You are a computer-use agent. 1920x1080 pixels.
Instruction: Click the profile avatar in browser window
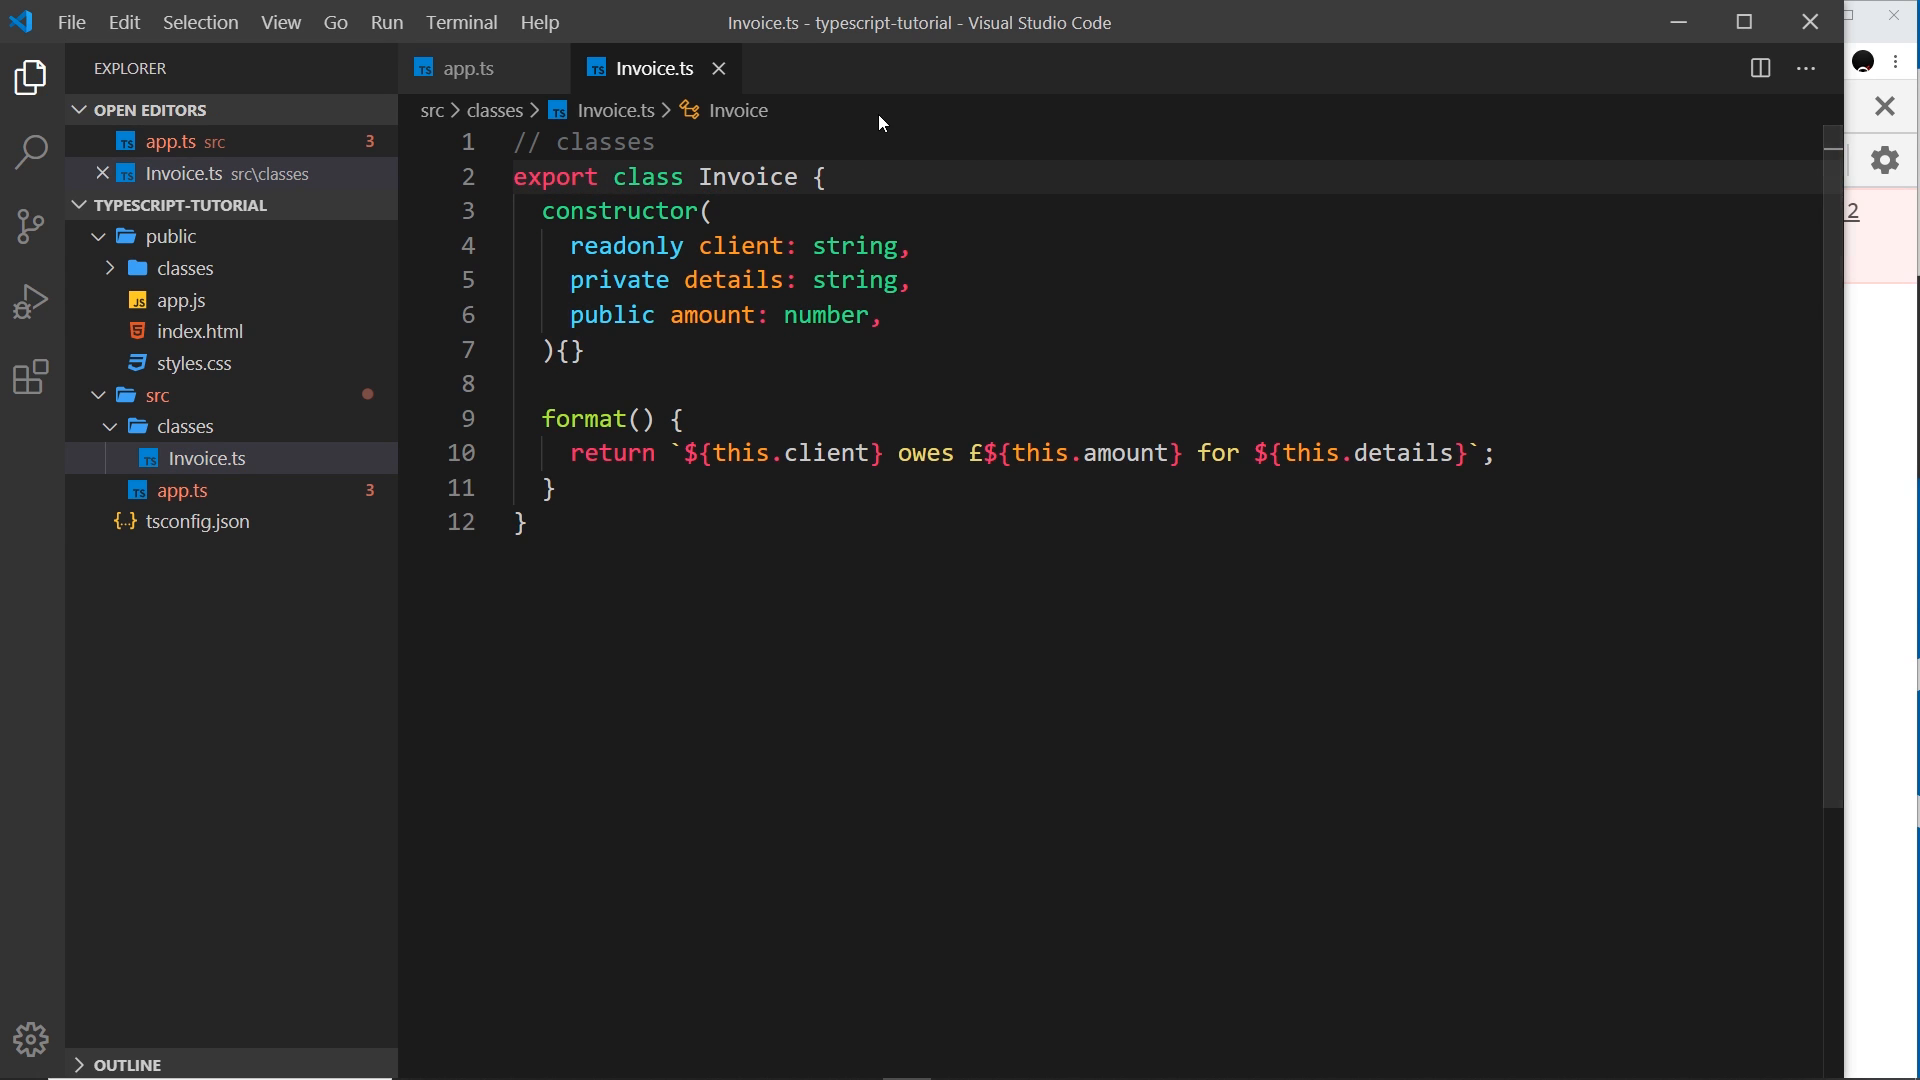(1863, 61)
